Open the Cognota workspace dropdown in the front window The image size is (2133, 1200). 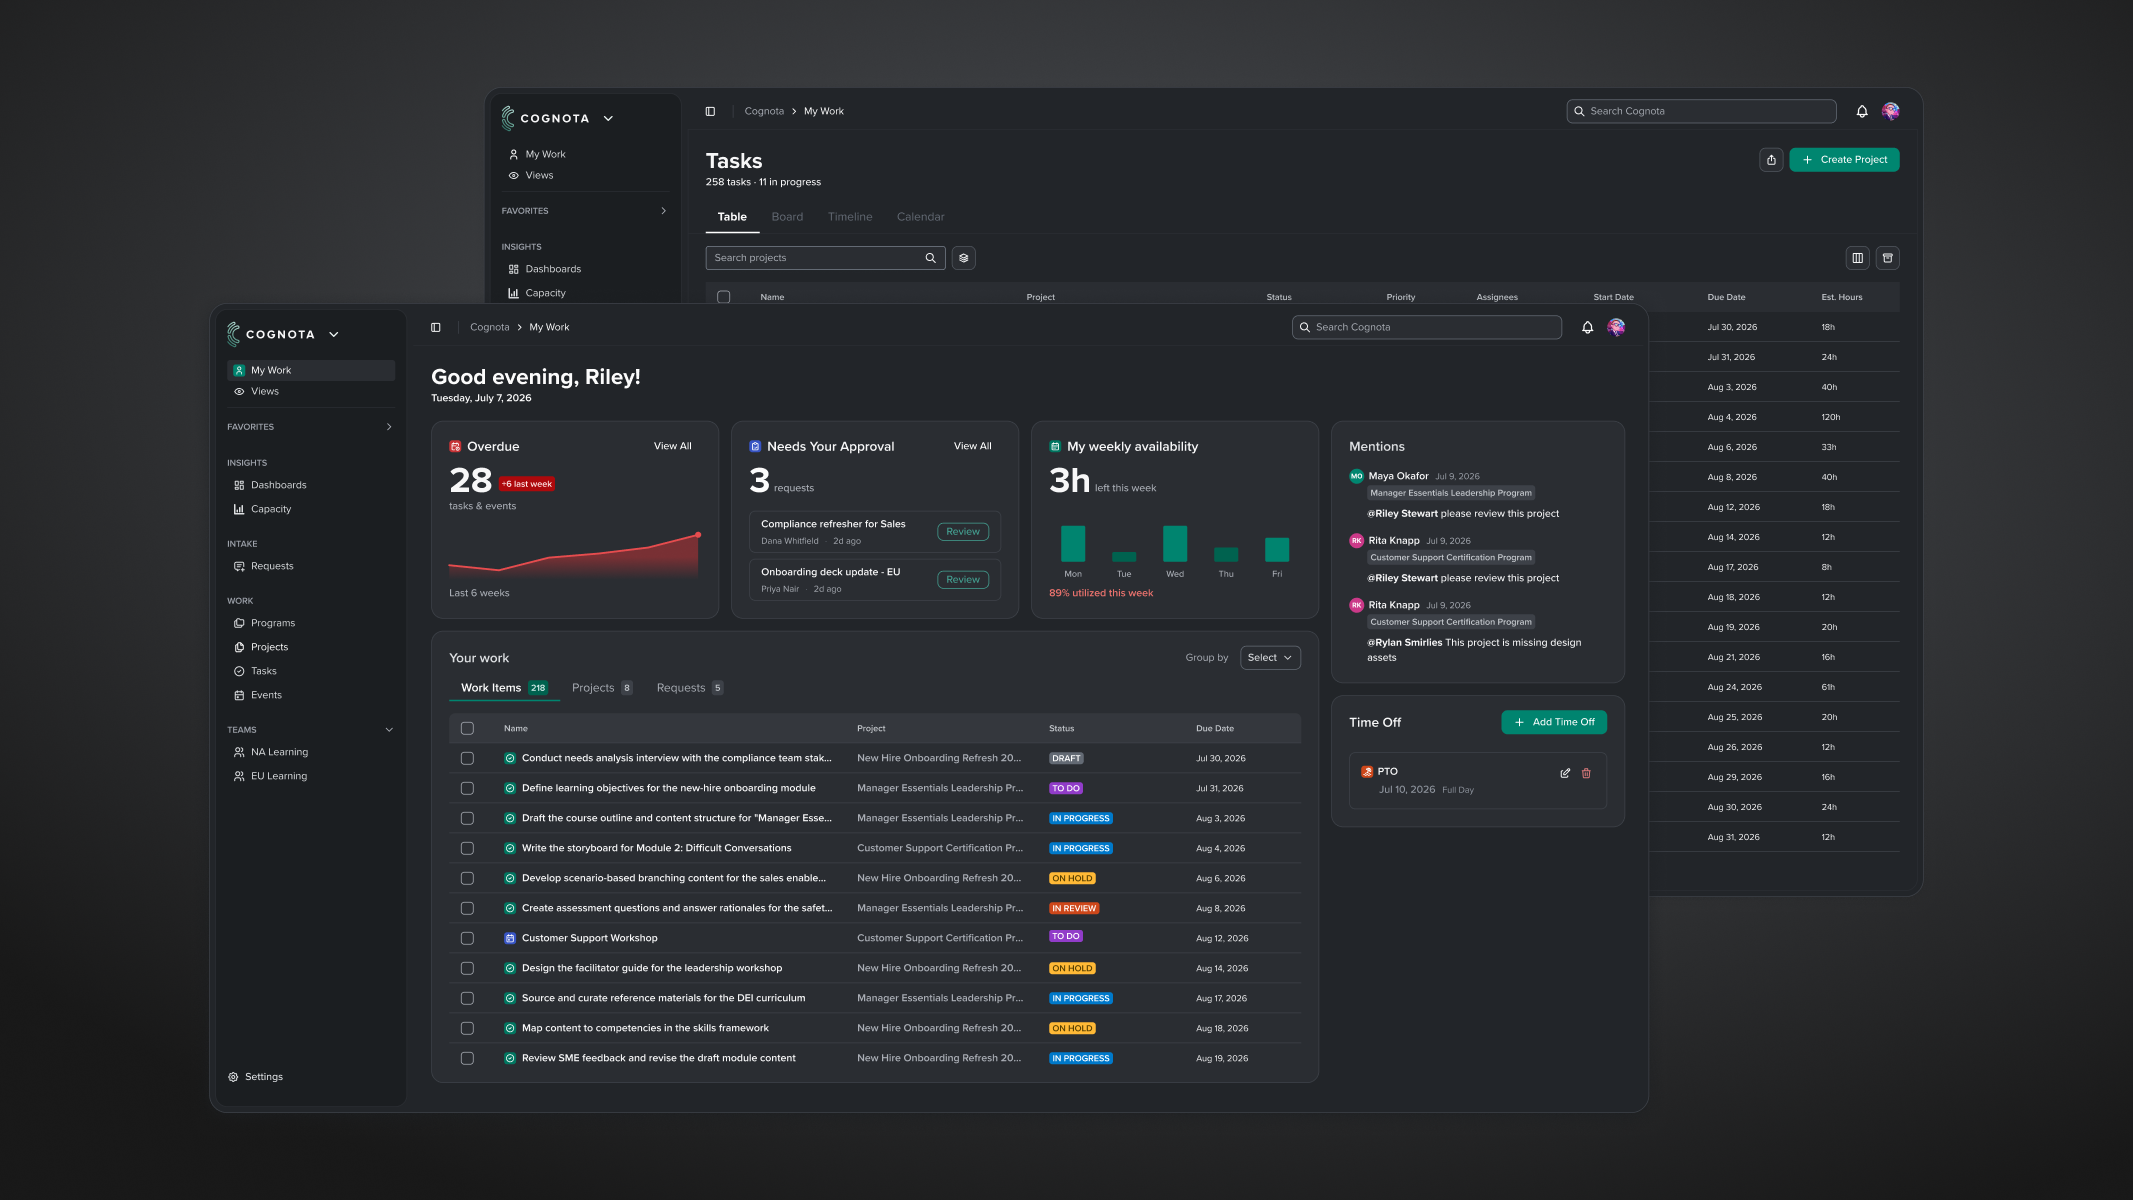click(334, 335)
